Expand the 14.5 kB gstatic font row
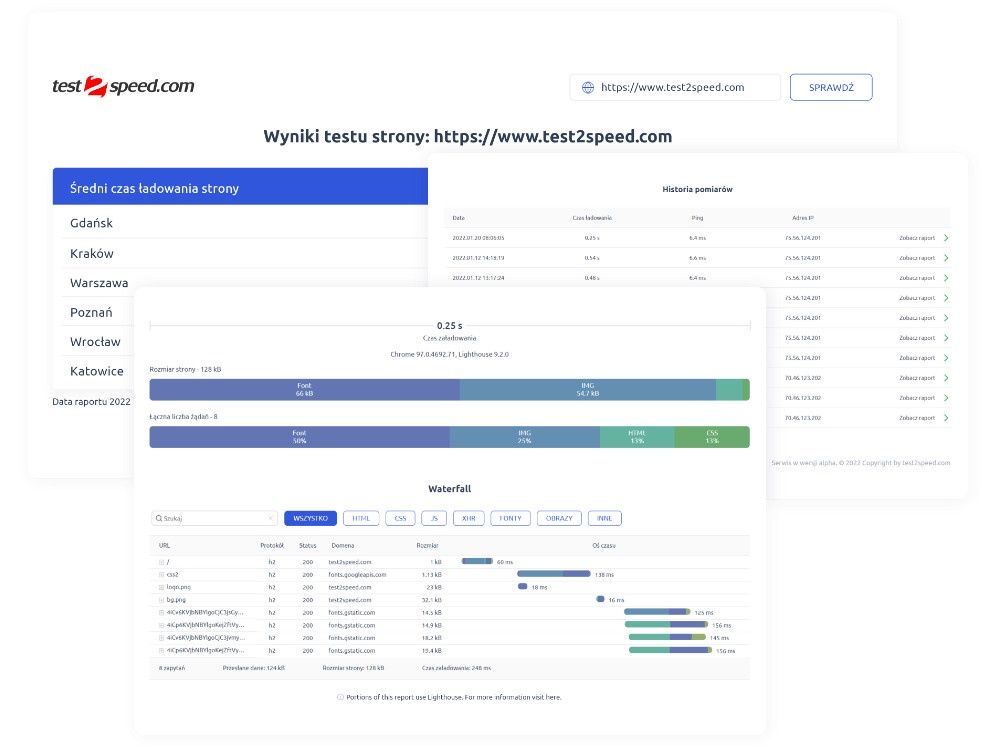The height and width of the screenshot is (750, 1000). (x=161, y=613)
